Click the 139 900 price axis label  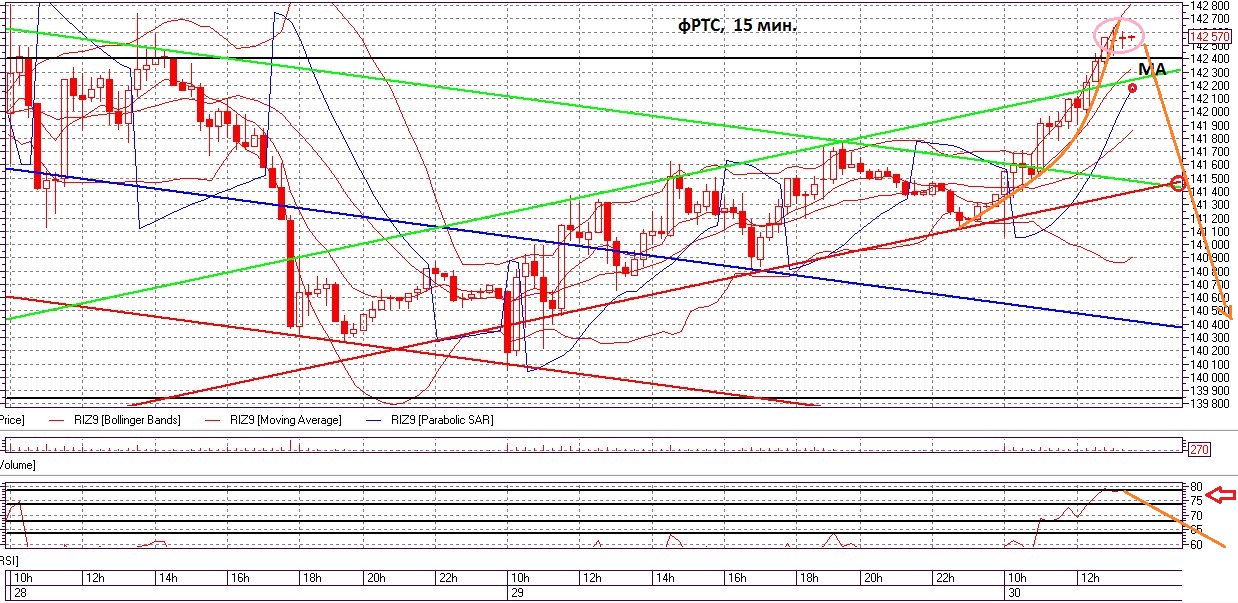1211,391
